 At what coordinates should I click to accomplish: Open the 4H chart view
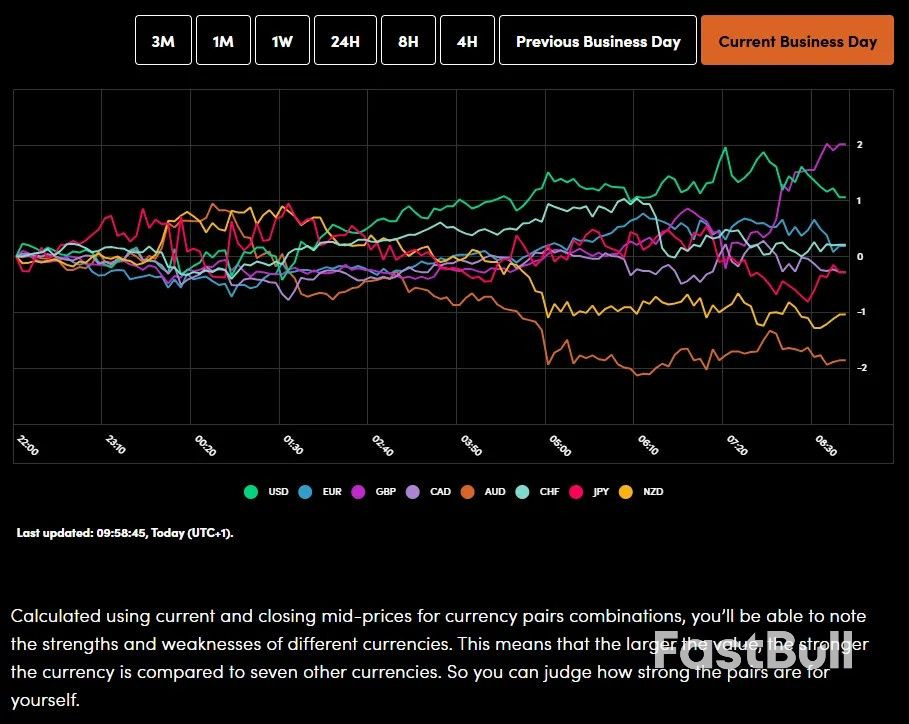467,40
